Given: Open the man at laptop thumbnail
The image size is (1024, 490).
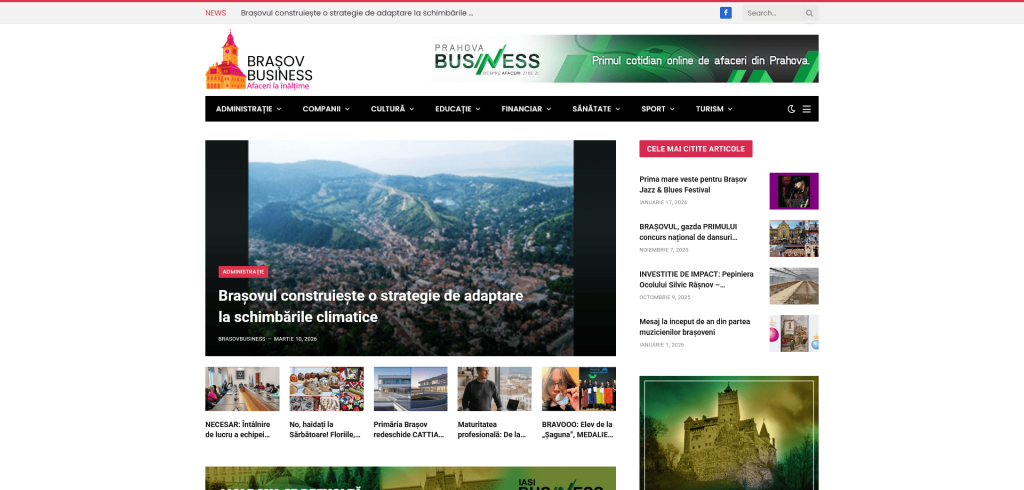Looking at the screenshot, I should click(x=495, y=389).
